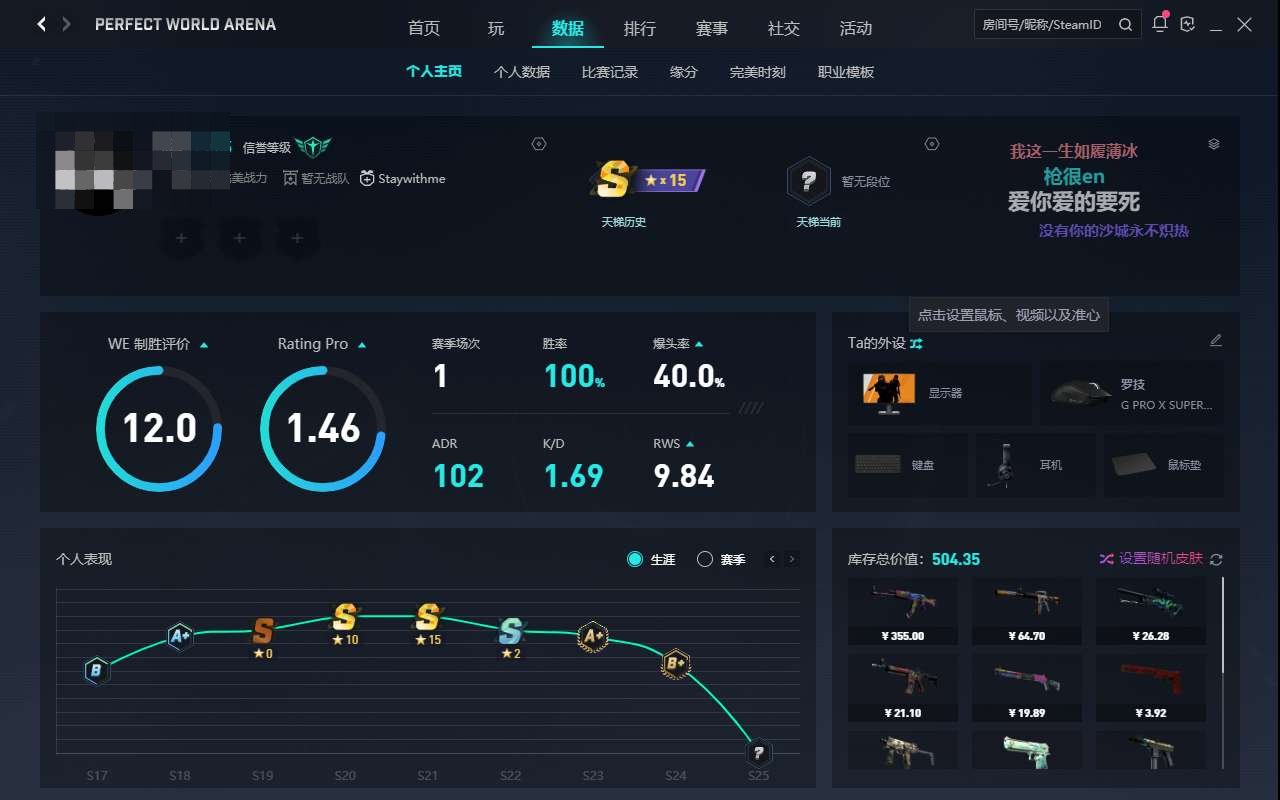Open the ¥26.28 skin thumbnail
Image resolution: width=1280 pixels, height=800 pixels.
(1151, 611)
